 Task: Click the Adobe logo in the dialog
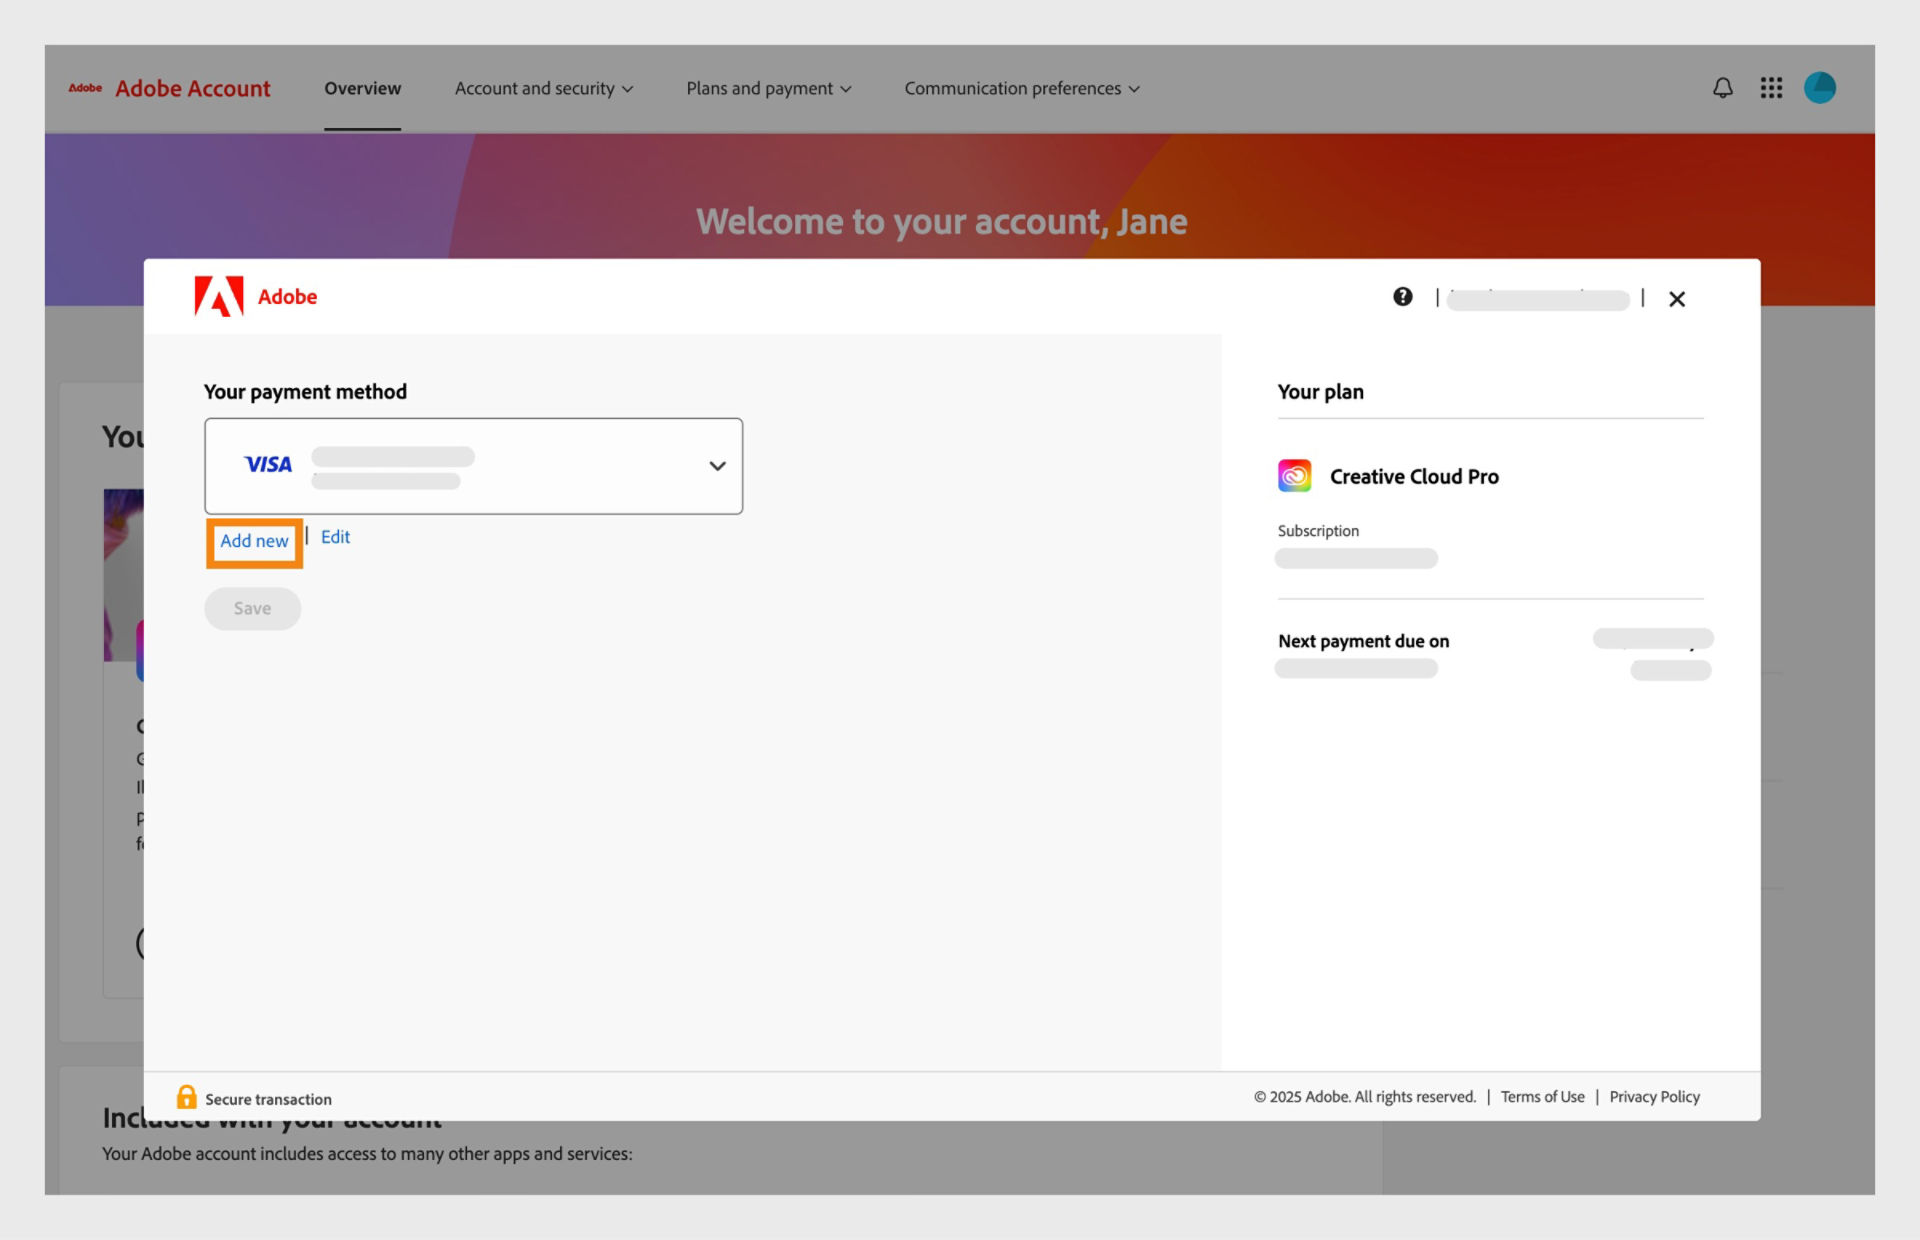pyautogui.click(x=255, y=296)
